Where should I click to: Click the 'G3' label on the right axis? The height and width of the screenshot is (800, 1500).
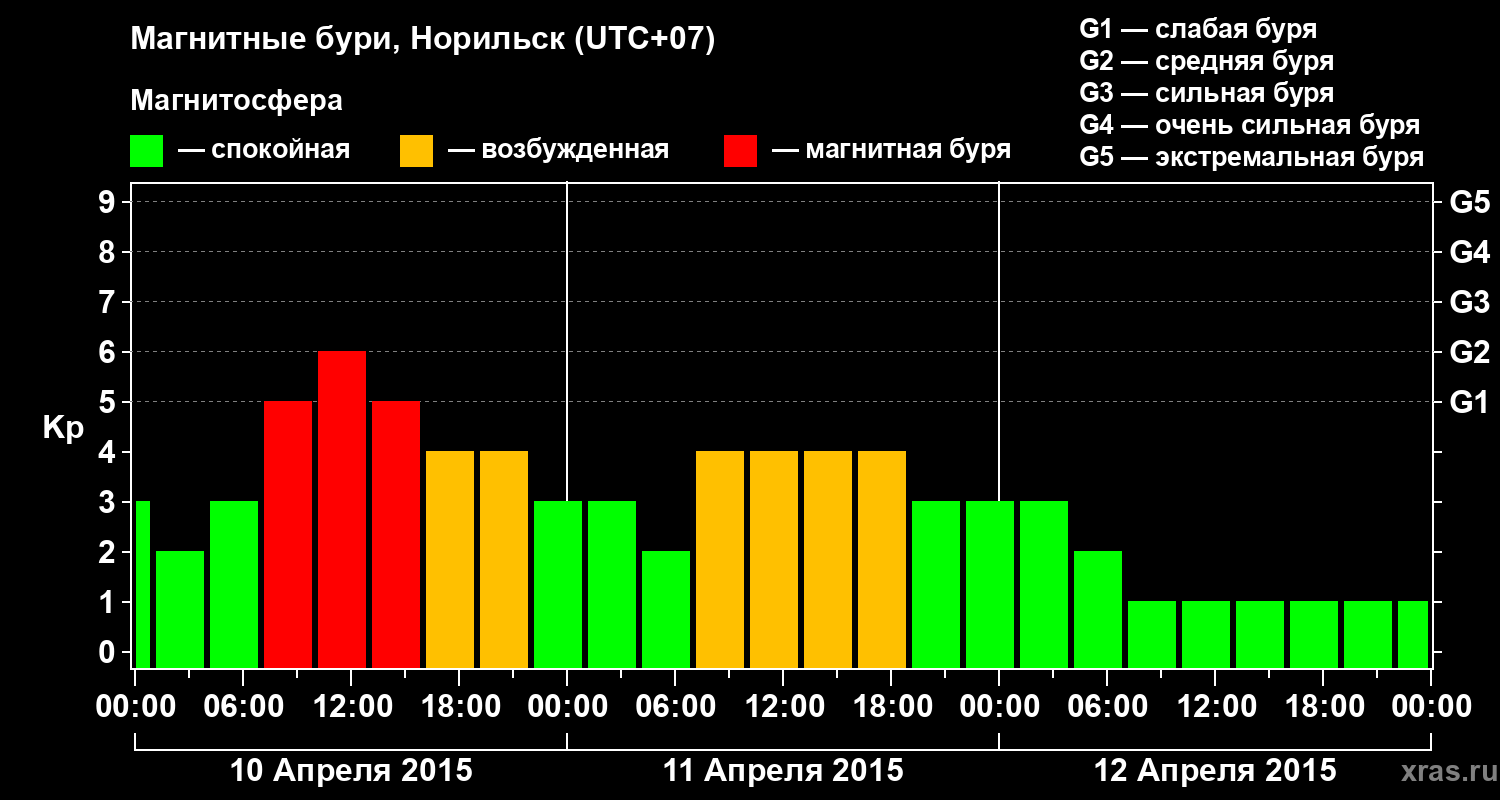[1469, 302]
